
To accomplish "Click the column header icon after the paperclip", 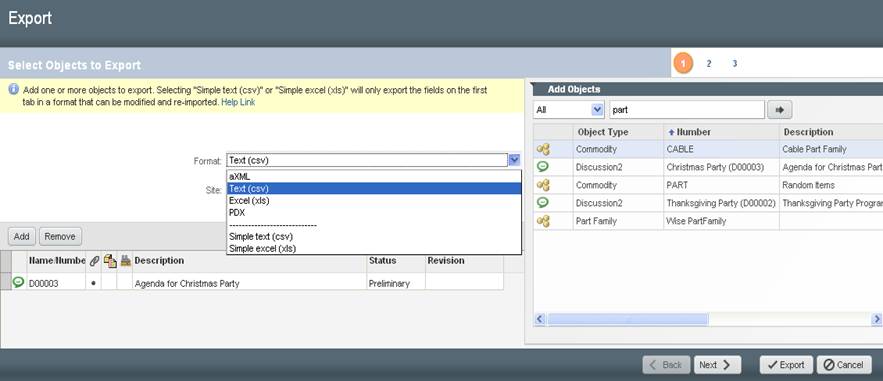I will pos(110,261).
